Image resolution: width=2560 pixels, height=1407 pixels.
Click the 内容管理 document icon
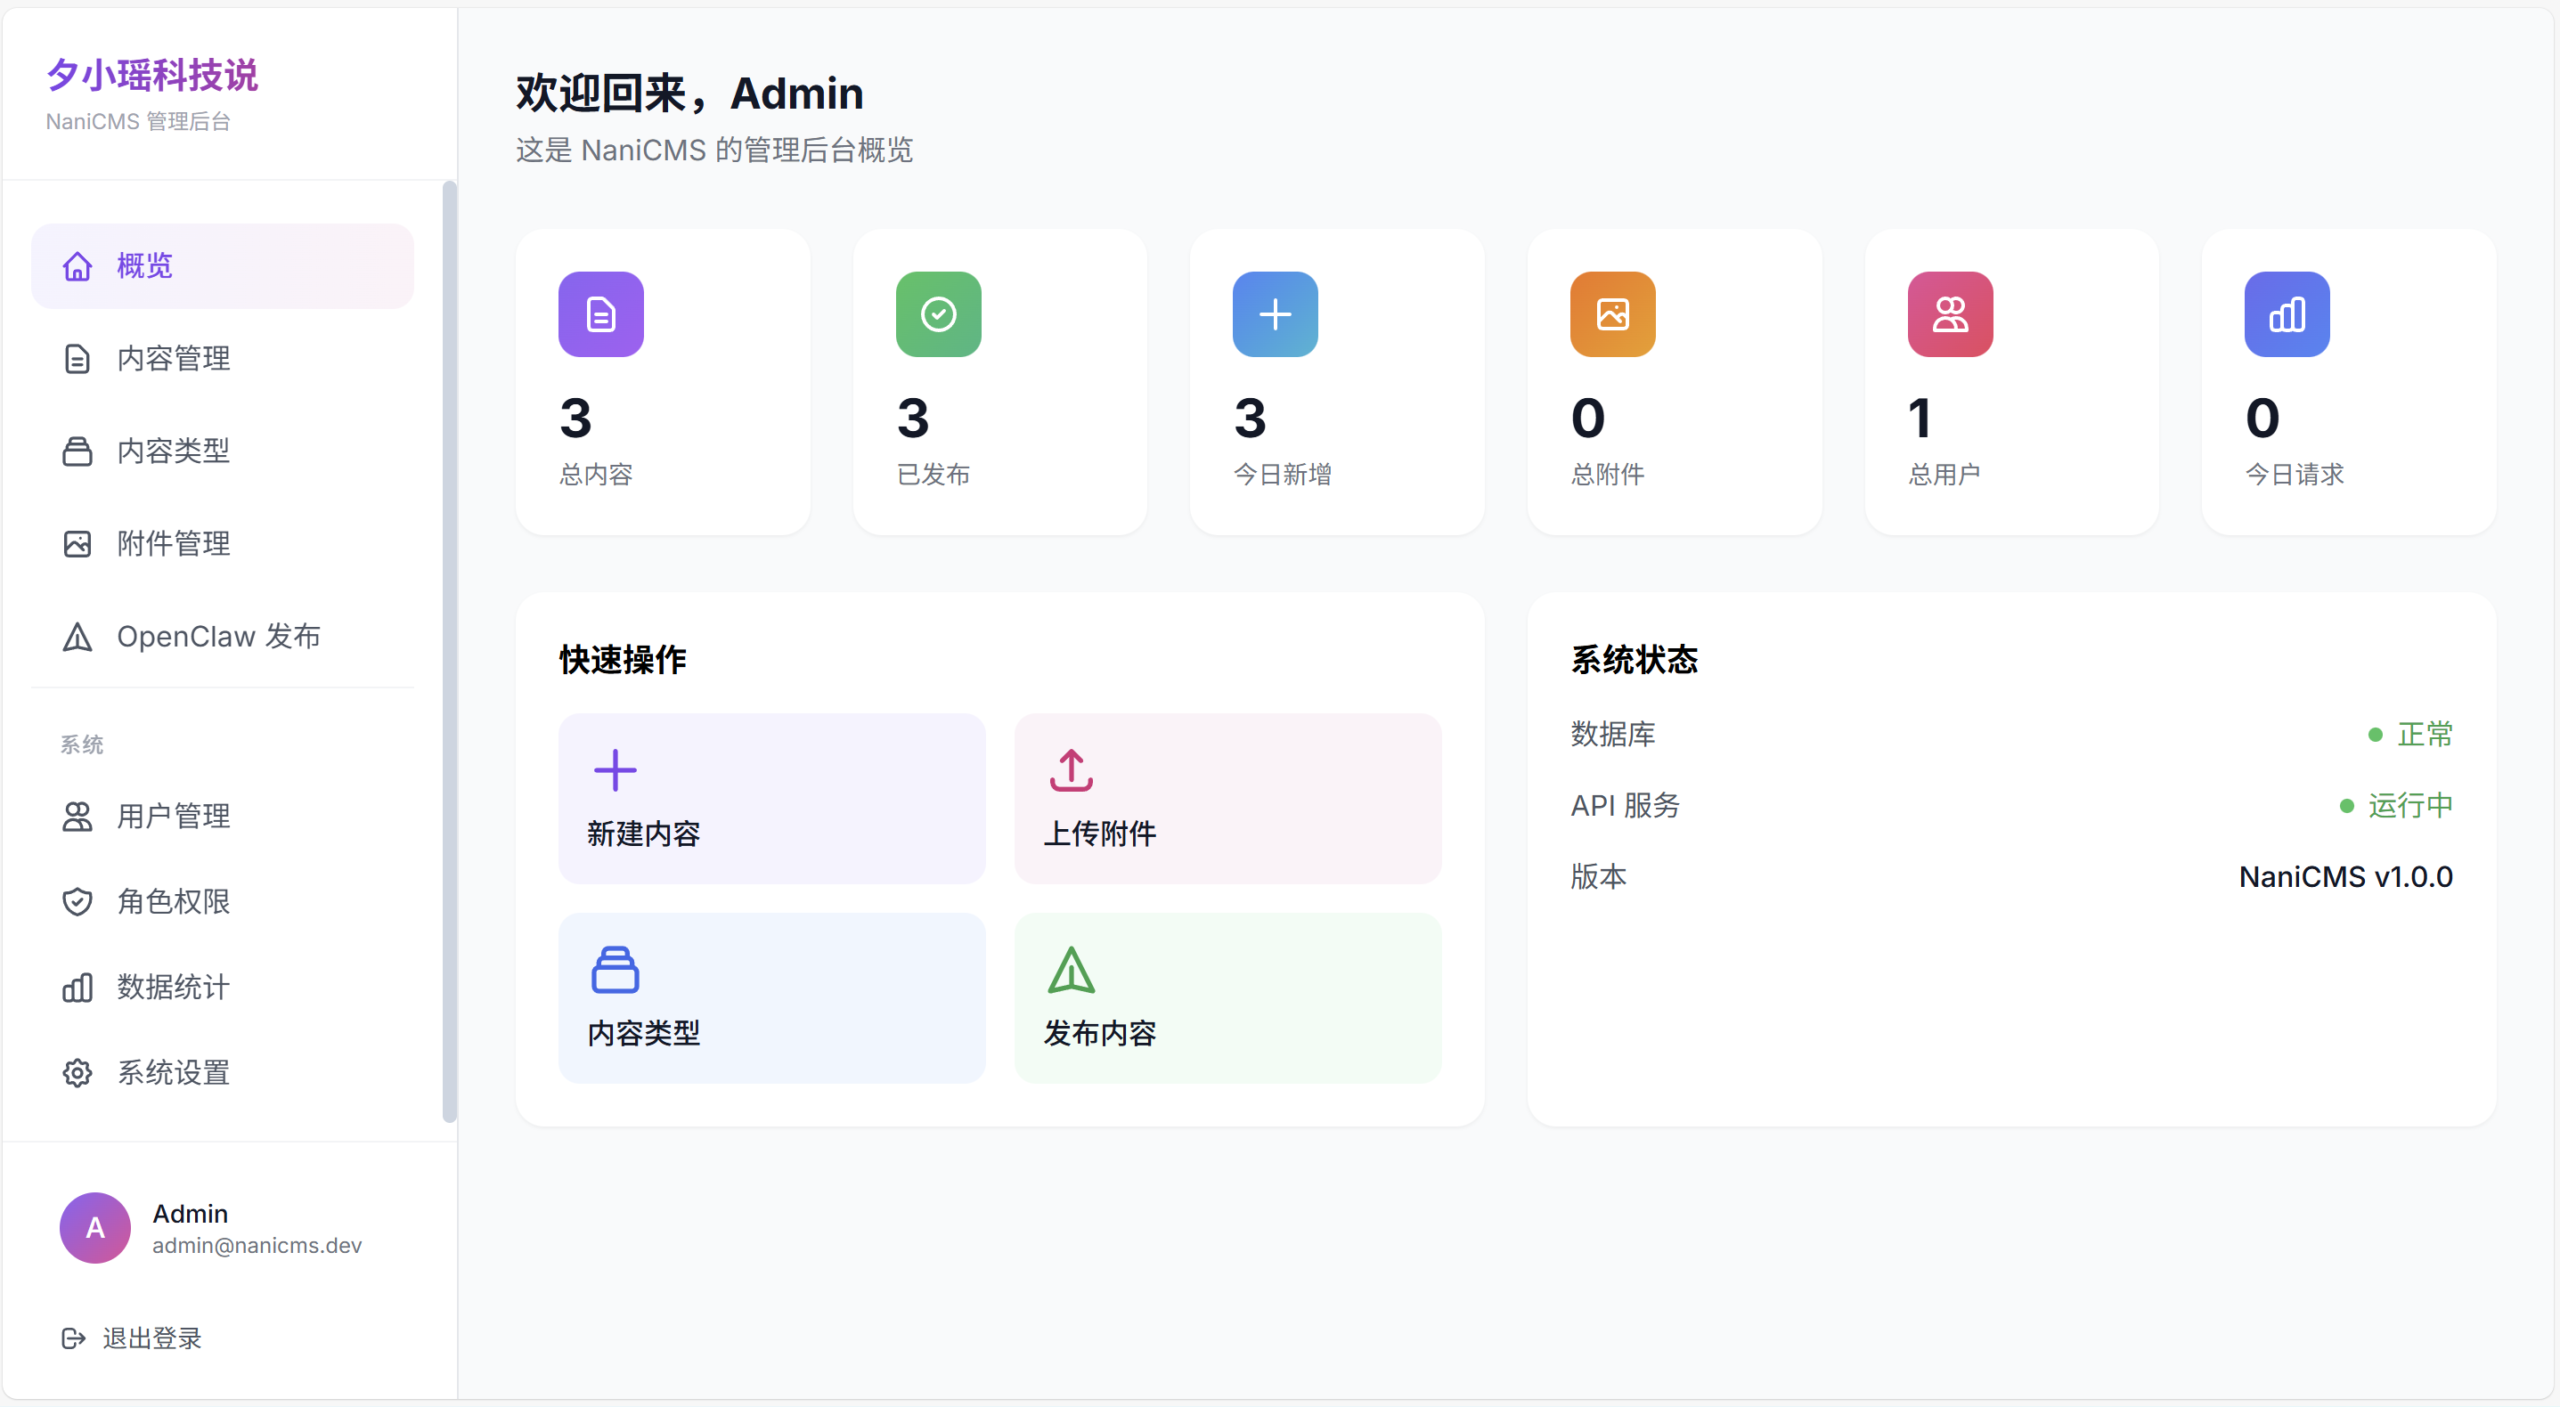[x=78, y=359]
